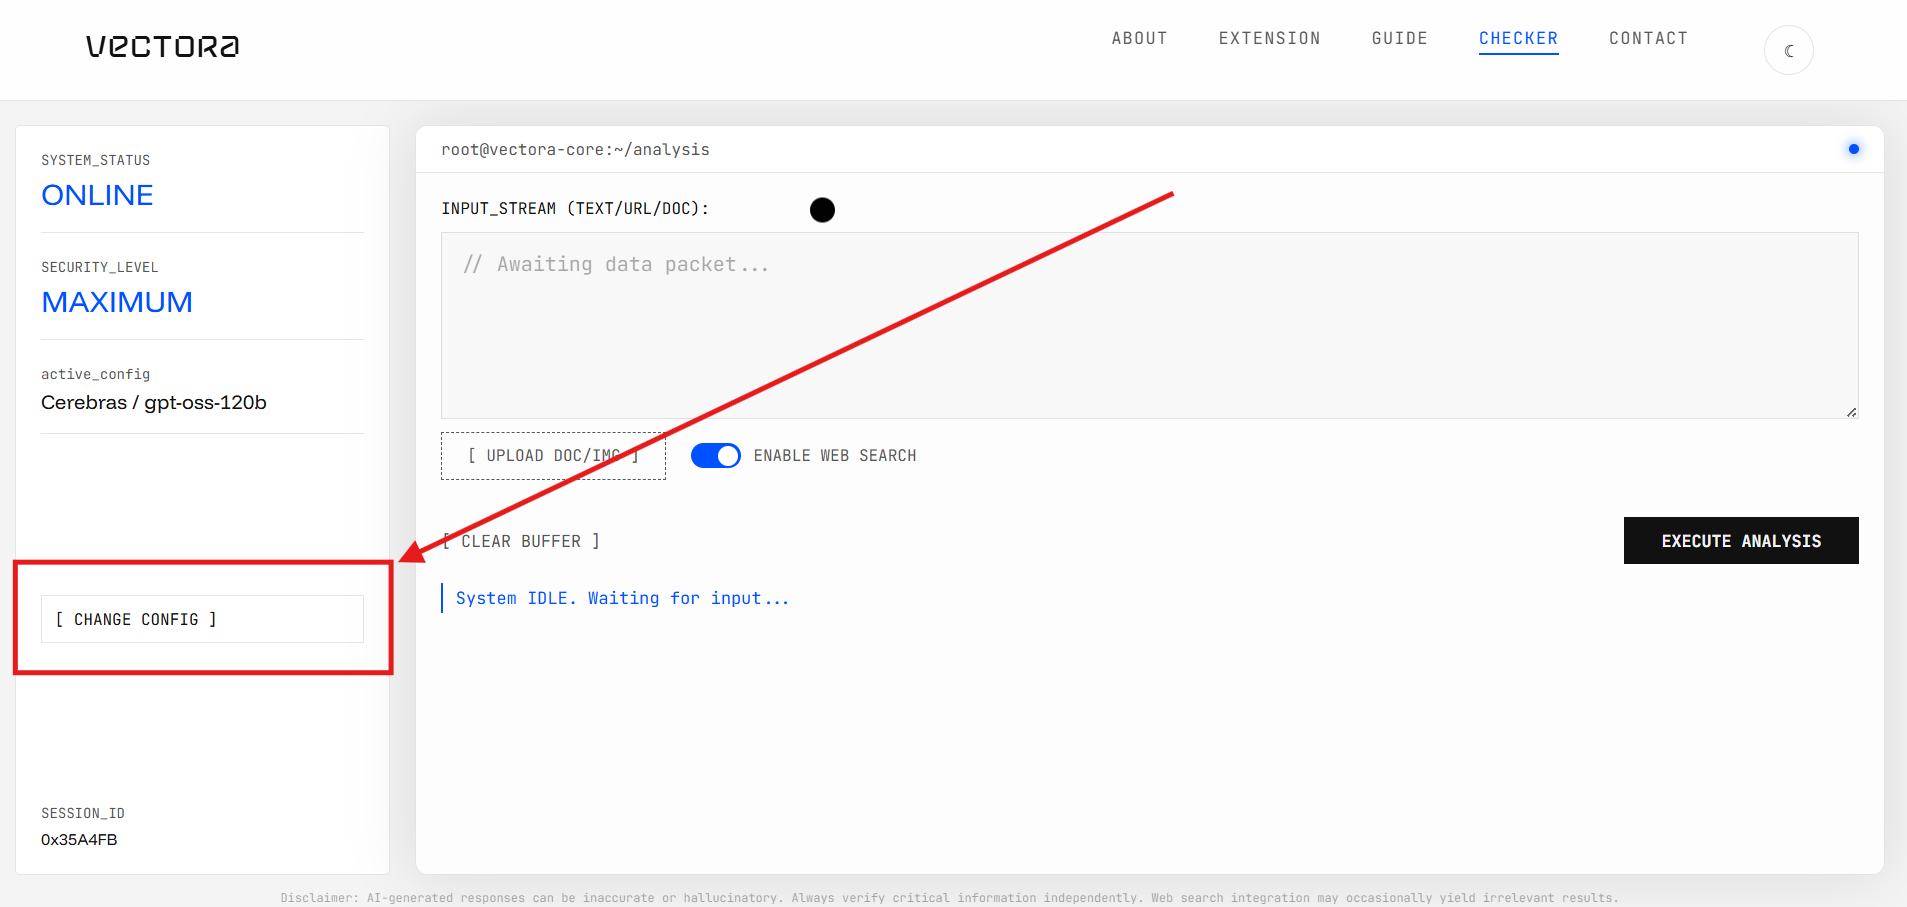Open the CONTACT page
The image size is (1907, 907).
pyautogui.click(x=1648, y=38)
